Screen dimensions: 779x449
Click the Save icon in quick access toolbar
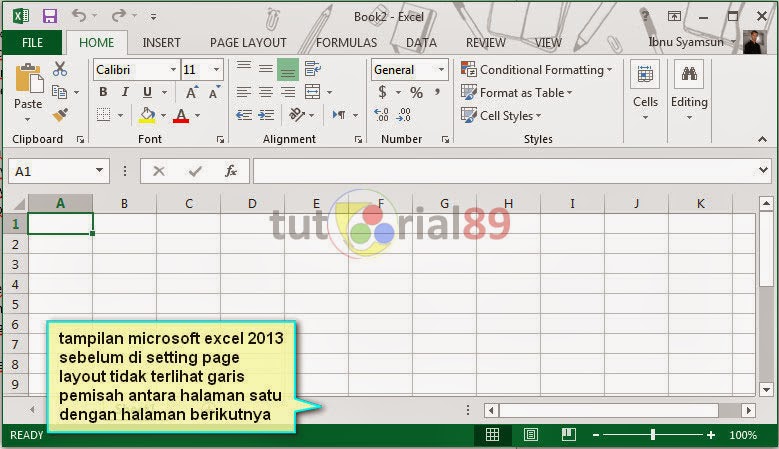pyautogui.click(x=50, y=16)
